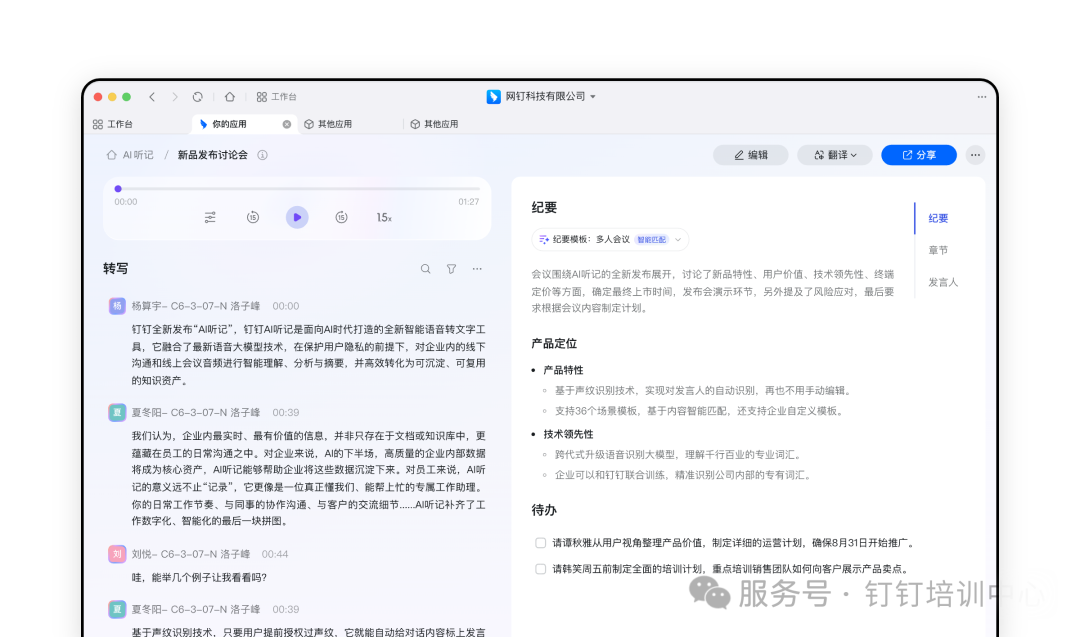Image resolution: width=1080 pixels, height=637 pixels.
Task: Reload the page with refresh icon
Action: (198, 97)
